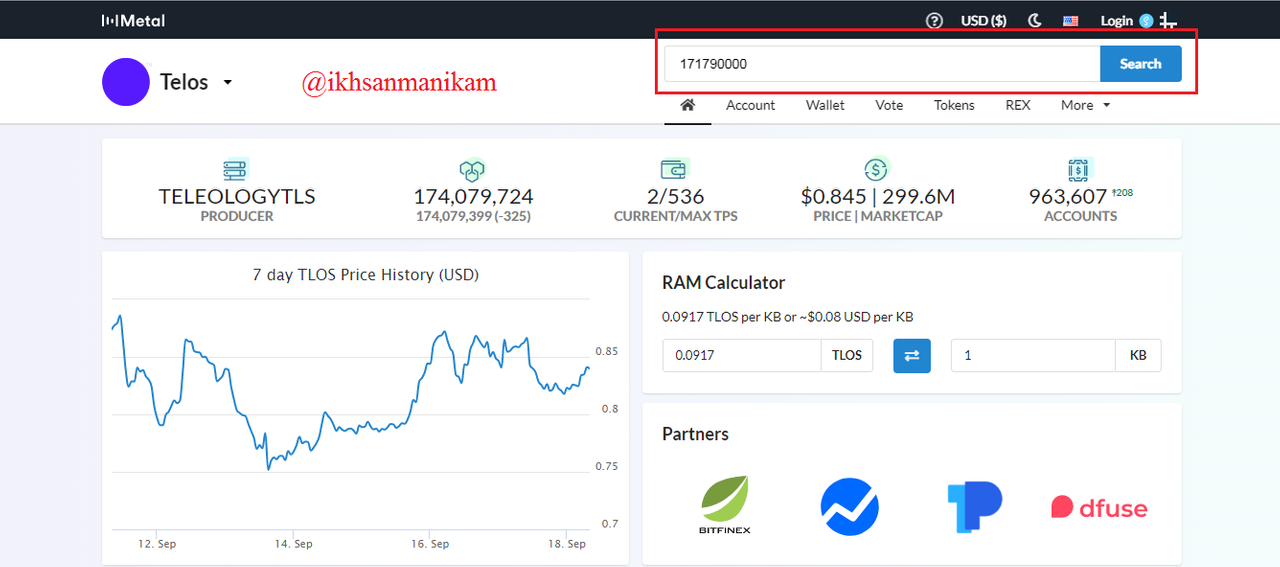This screenshot has height=567, width=1280.
Task: Click the TLOS unit label
Action: click(847, 355)
